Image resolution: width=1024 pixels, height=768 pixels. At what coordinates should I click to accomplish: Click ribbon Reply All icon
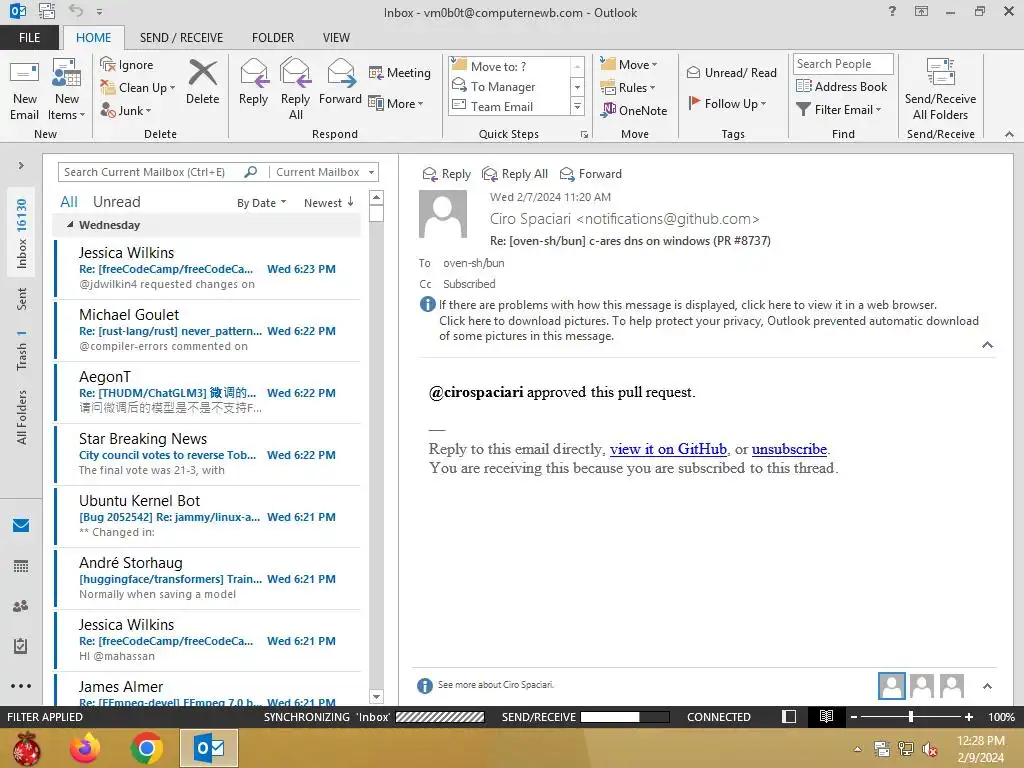pos(295,89)
